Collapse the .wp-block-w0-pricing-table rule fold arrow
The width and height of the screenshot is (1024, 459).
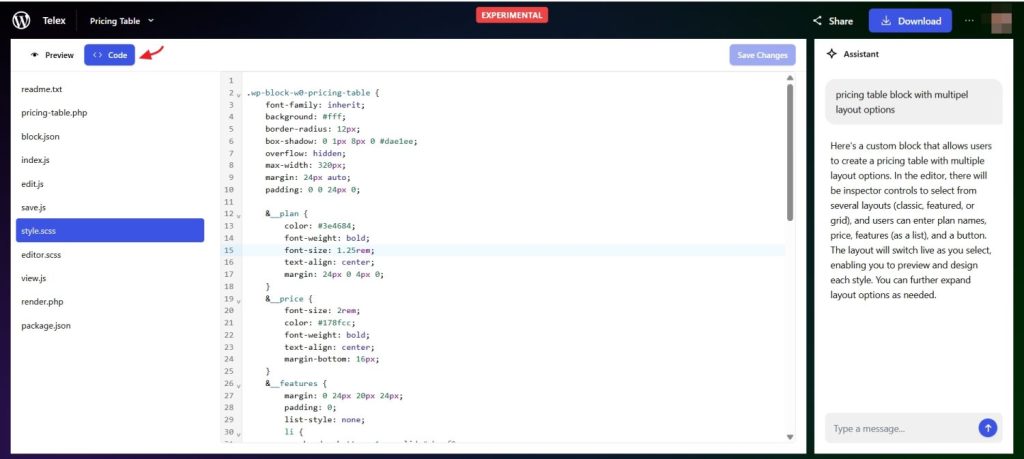click(238, 93)
